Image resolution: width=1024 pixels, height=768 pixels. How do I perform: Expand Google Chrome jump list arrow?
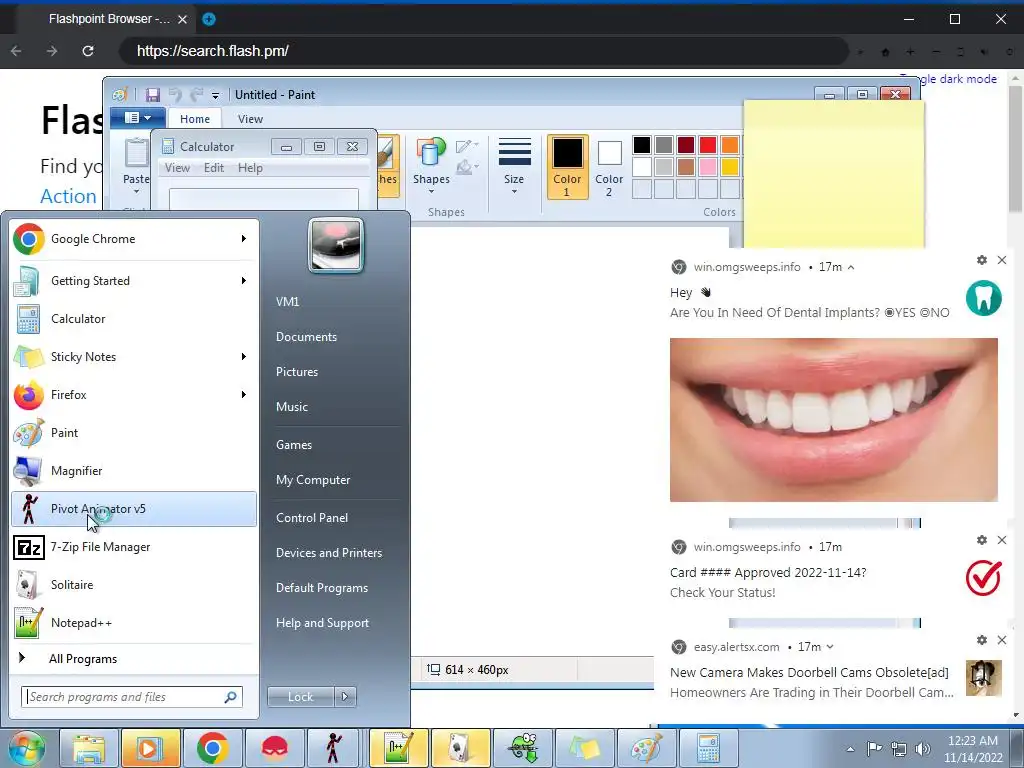click(x=244, y=239)
